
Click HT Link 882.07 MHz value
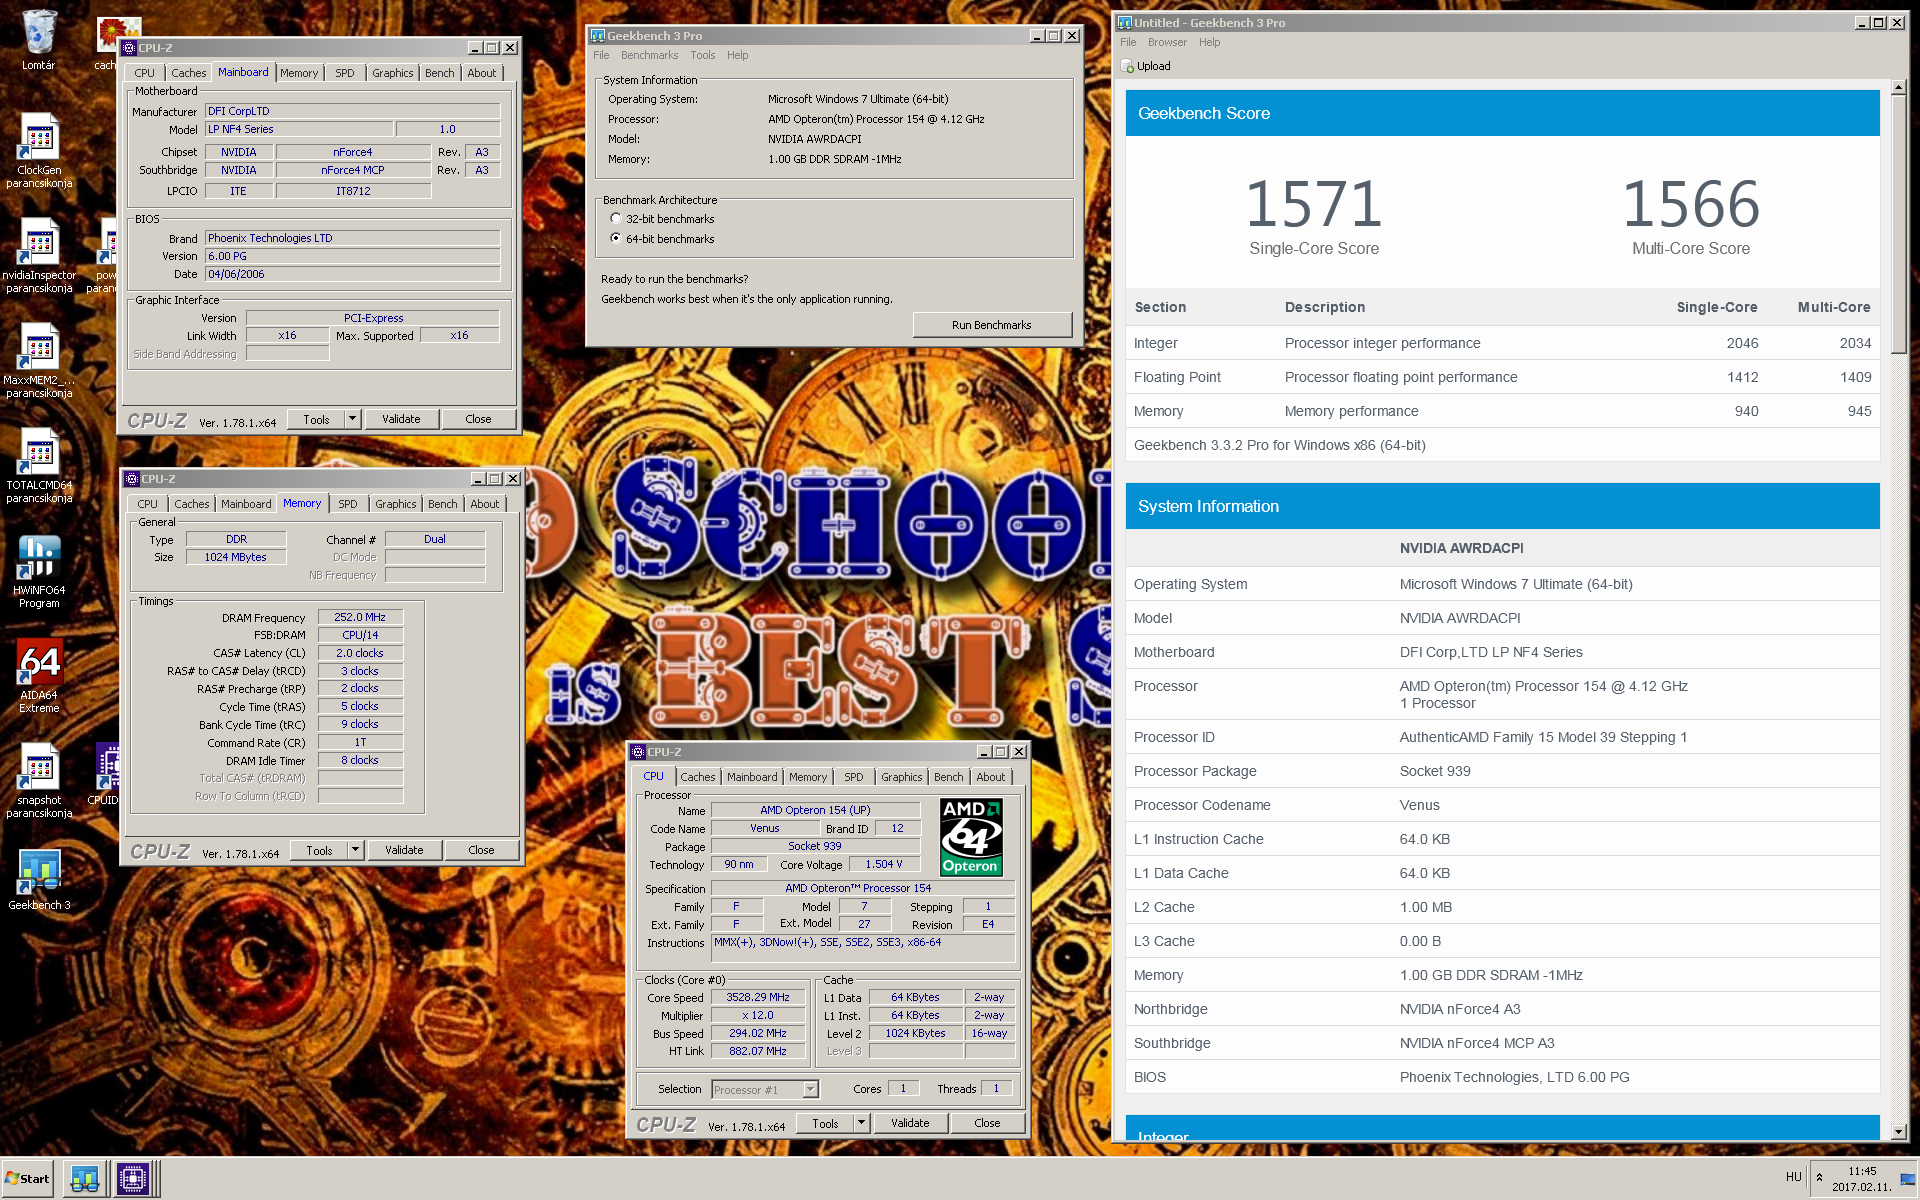(x=758, y=1051)
